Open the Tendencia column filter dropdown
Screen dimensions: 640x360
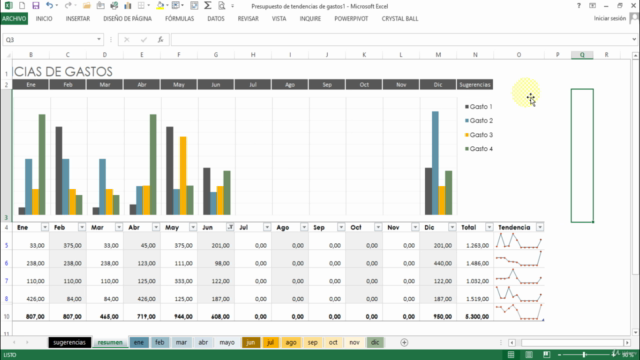click(x=540, y=227)
